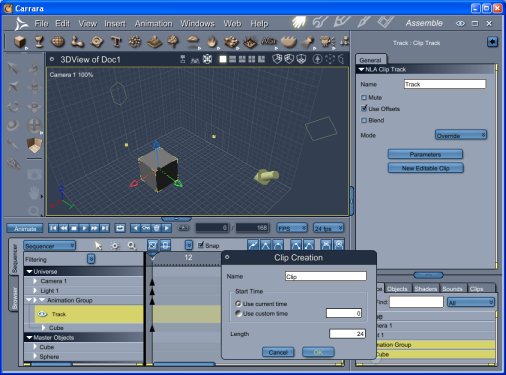Click the New Editable Clip button

click(425, 168)
